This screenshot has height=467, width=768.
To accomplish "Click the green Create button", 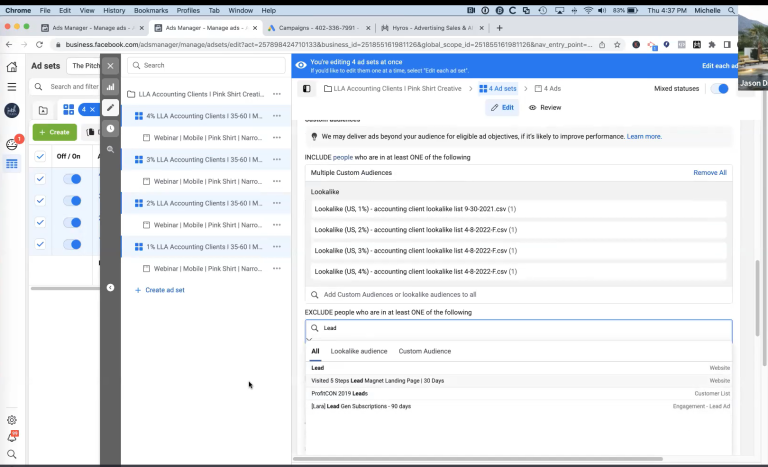I will click(54, 132).
